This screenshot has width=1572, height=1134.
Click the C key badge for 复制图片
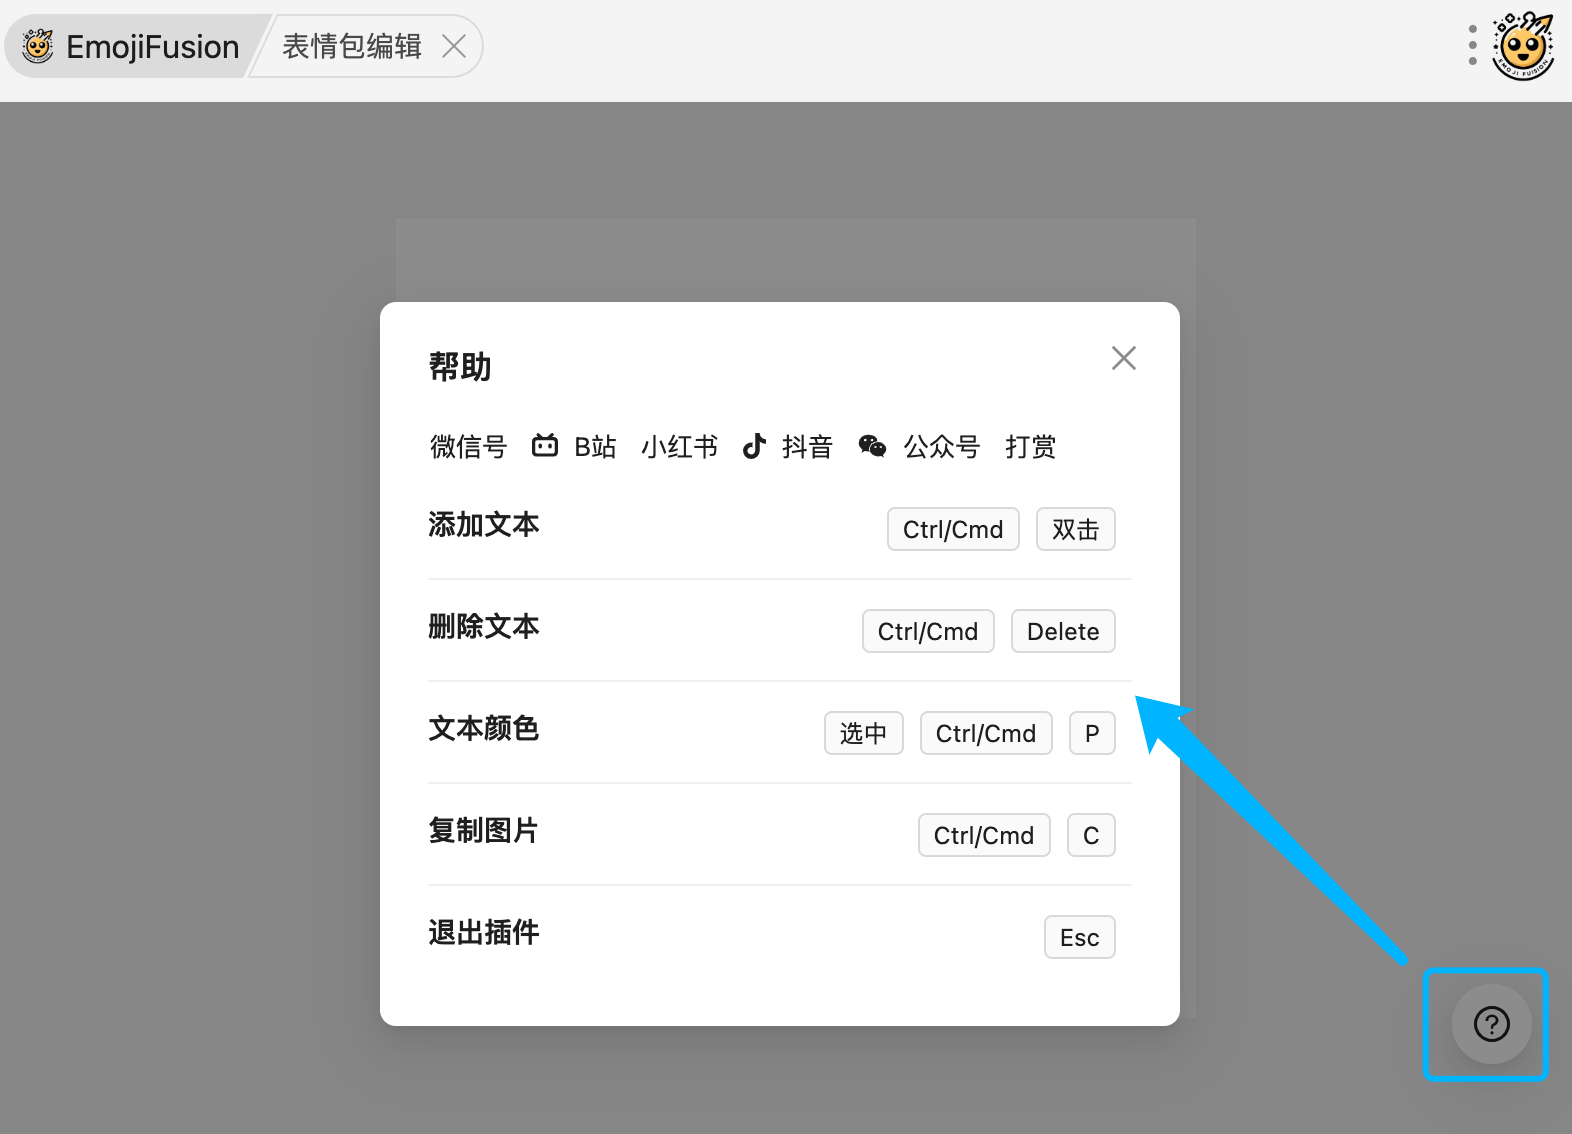point(1090,835)
